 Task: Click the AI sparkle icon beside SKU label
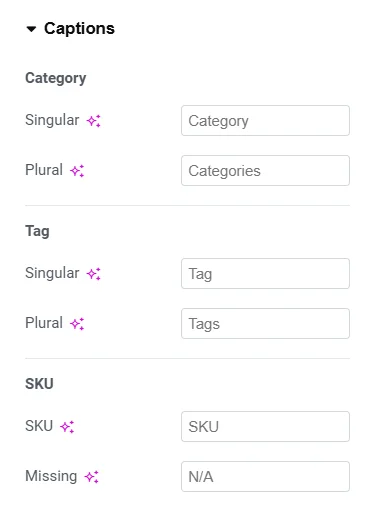(x=67, y=427)
